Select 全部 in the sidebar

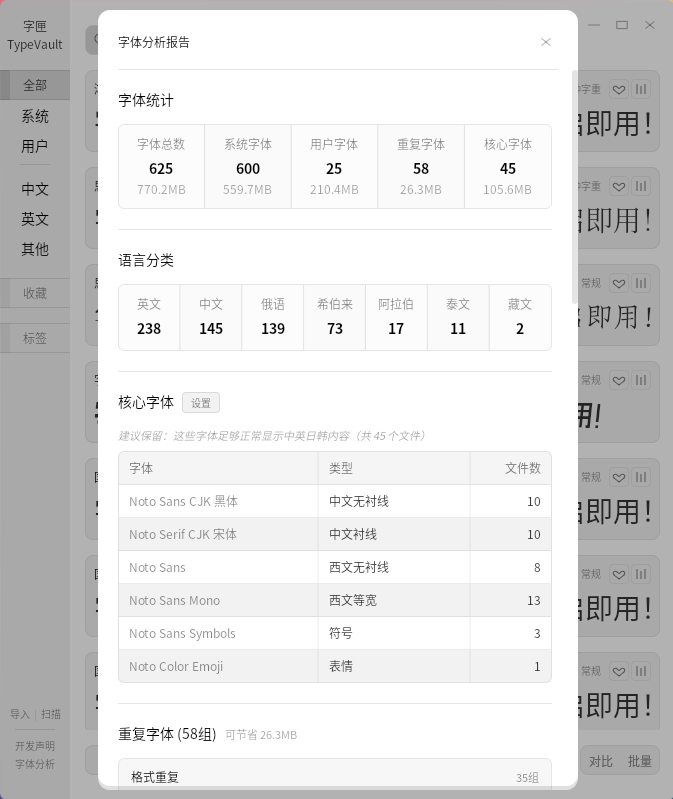(35, 85)
